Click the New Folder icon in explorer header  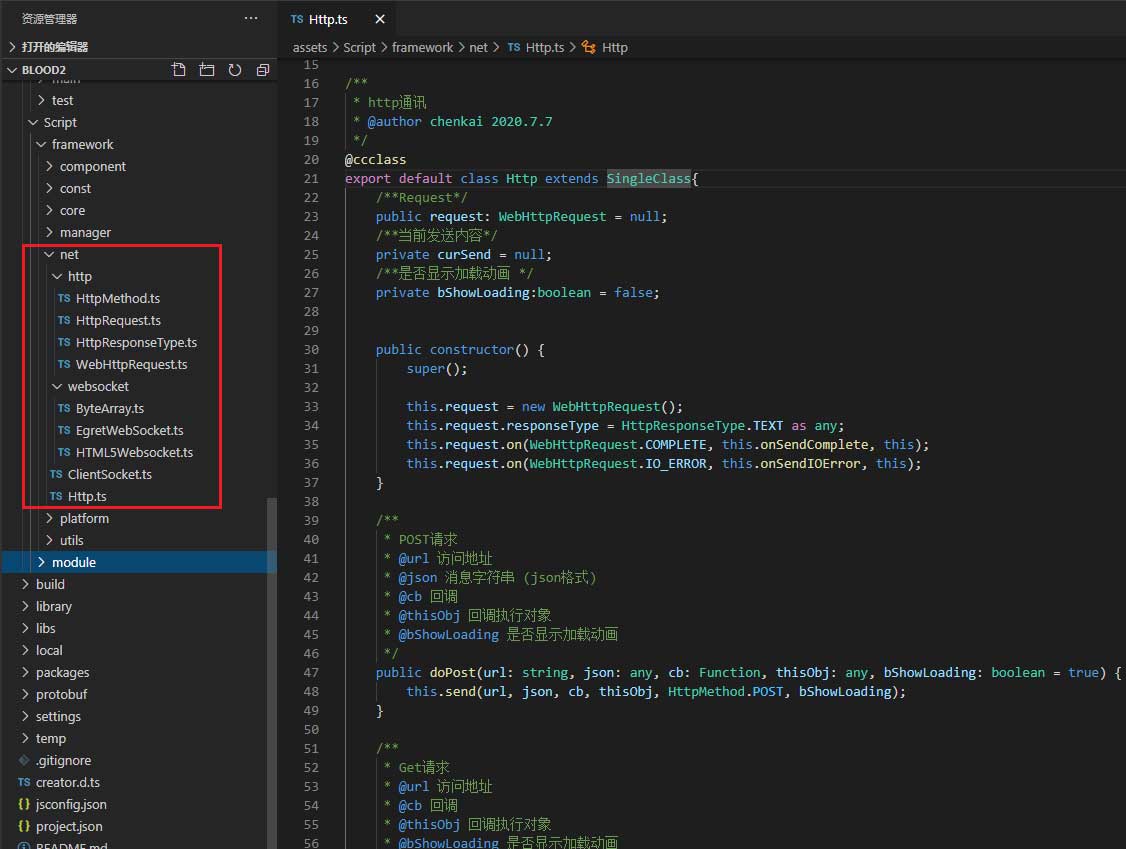pyautogui.click(x=207, y=70)
